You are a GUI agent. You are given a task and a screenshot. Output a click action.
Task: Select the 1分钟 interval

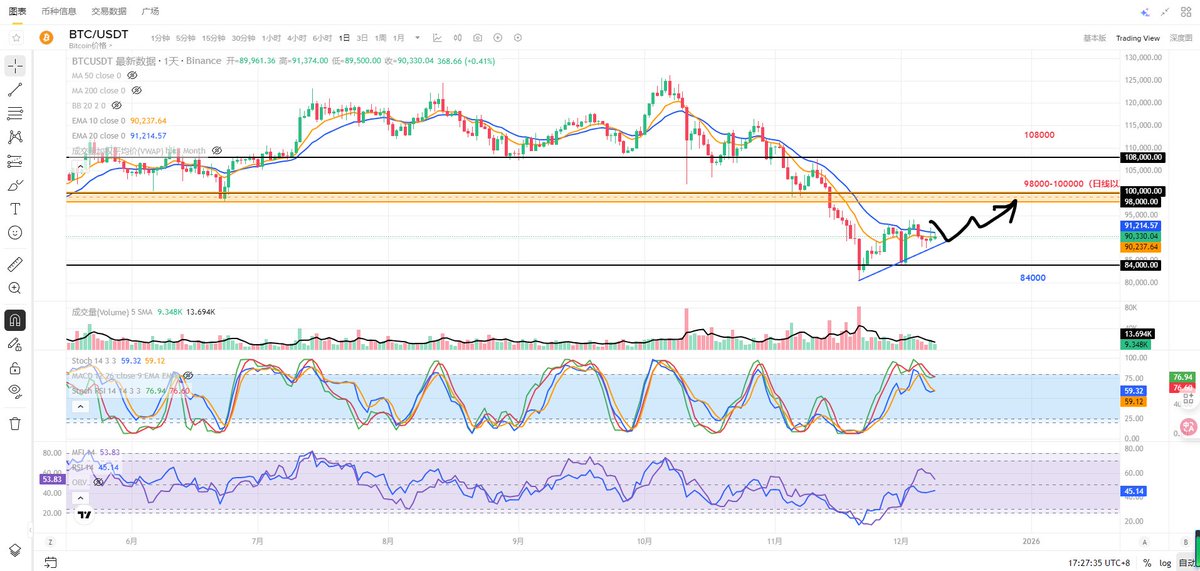tap(159, 38)
